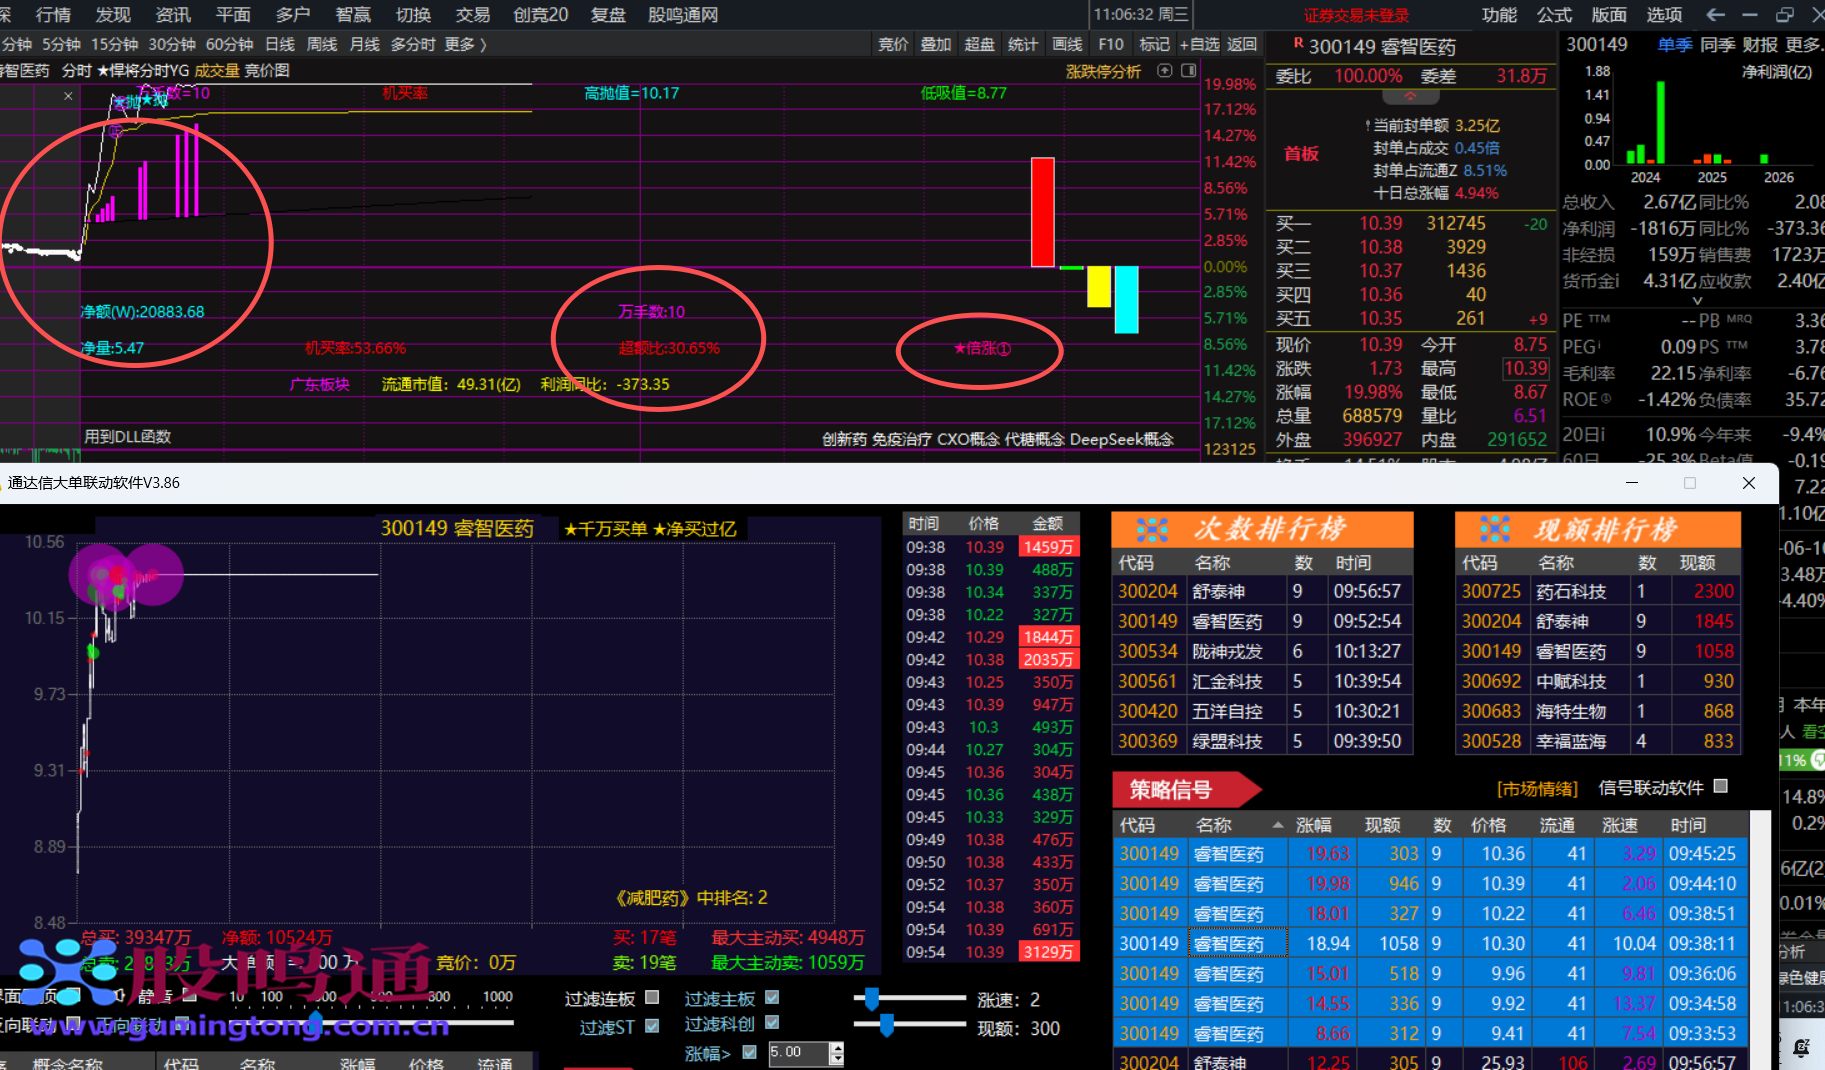Open the 功能 menu
Image resolution: width=1825 pixels, height=1070 pixels.
[x=1500, y=14]
